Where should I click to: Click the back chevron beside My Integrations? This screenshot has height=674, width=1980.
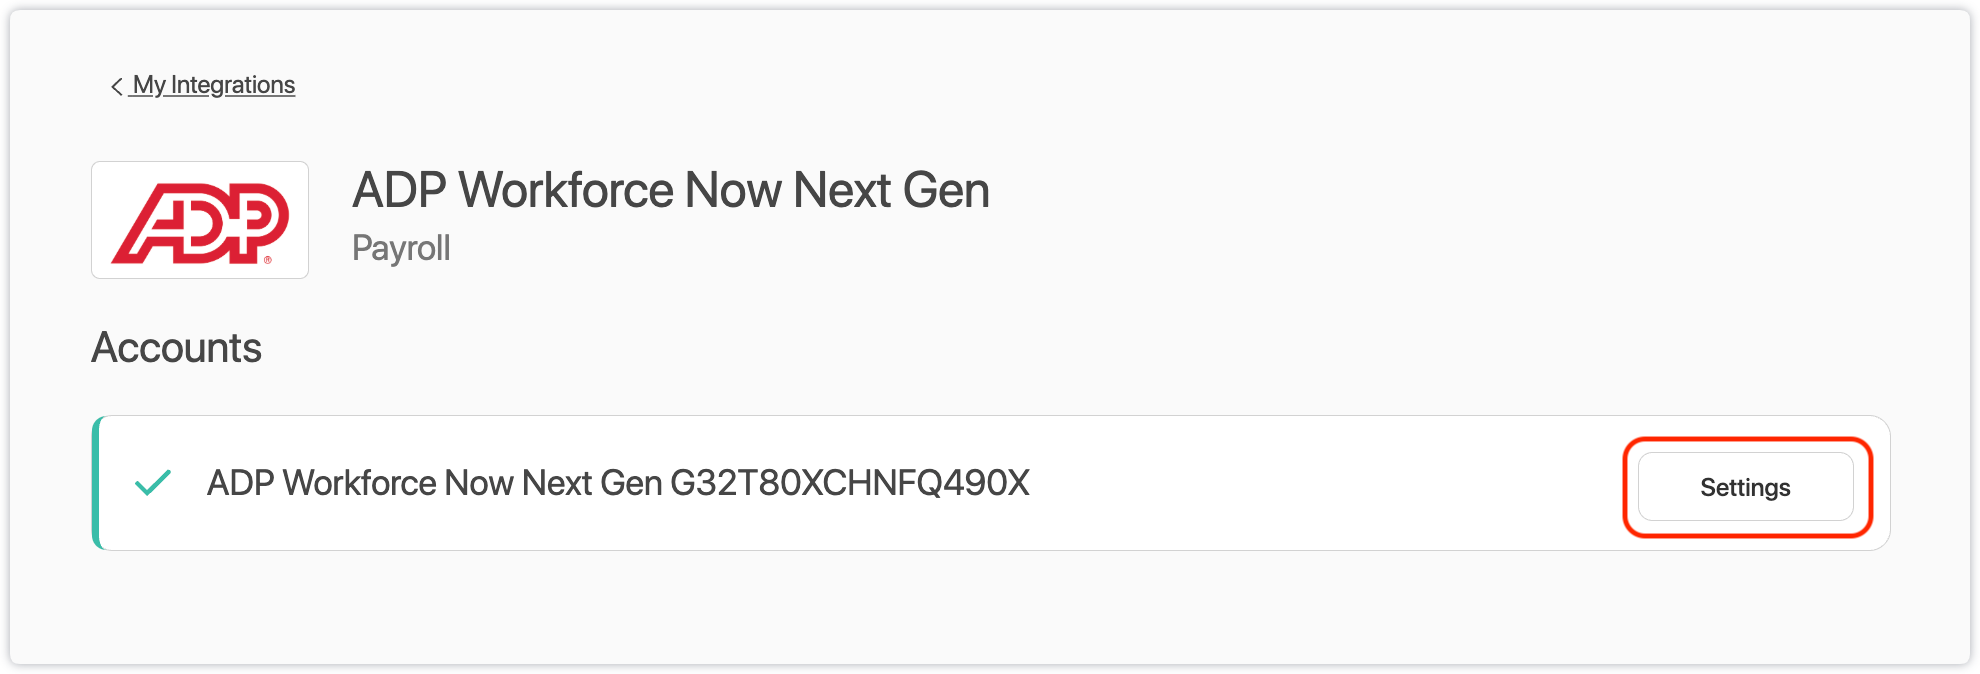pyautogui.click(x=116, y=87)
